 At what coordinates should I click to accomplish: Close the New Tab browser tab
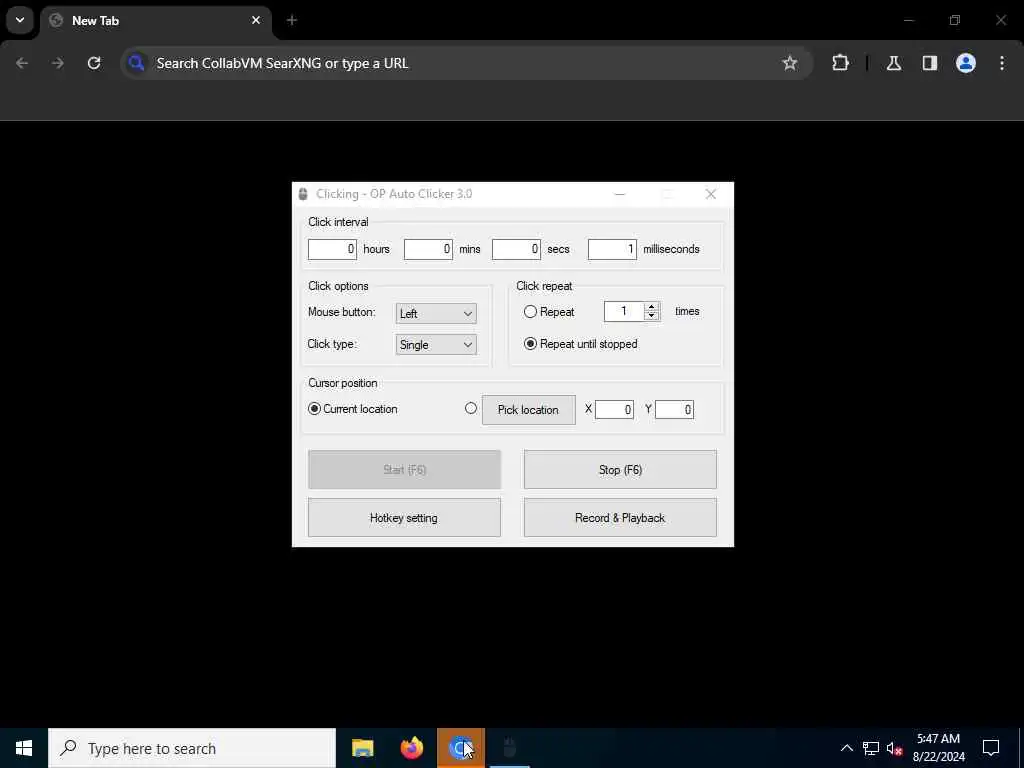pos(256,20)
